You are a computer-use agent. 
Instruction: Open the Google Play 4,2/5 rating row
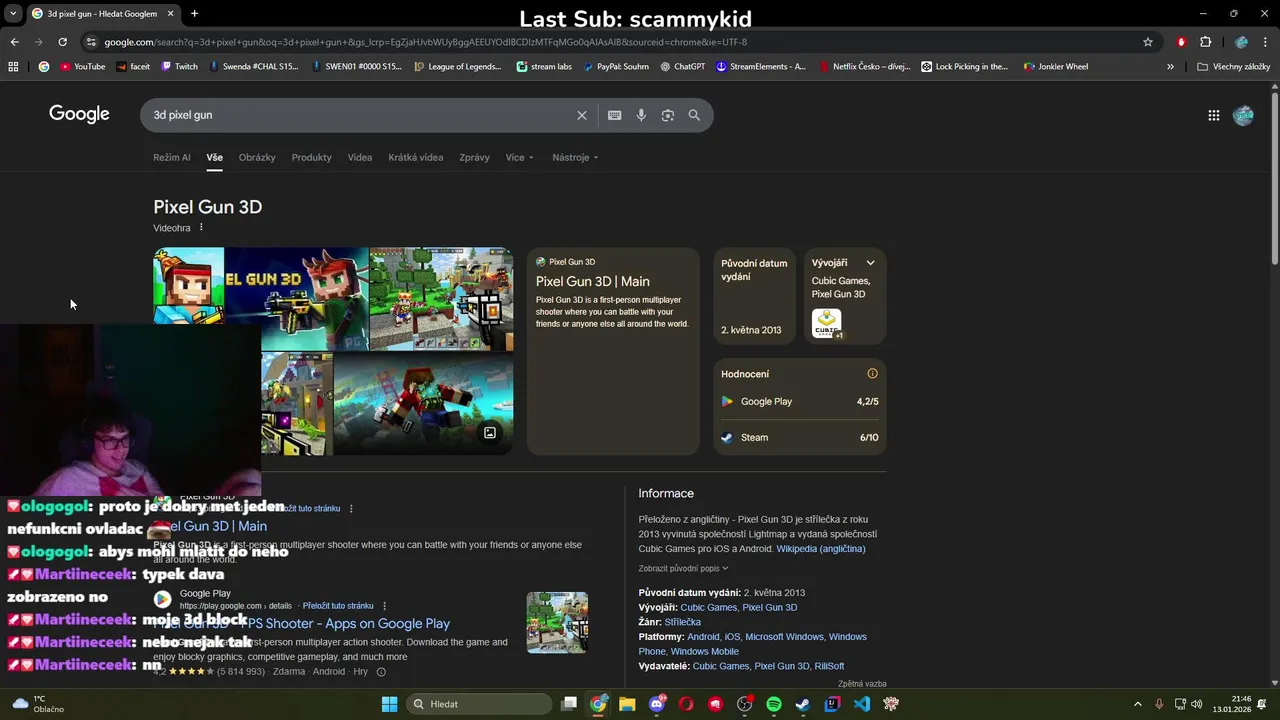click(x=800, y=401)
